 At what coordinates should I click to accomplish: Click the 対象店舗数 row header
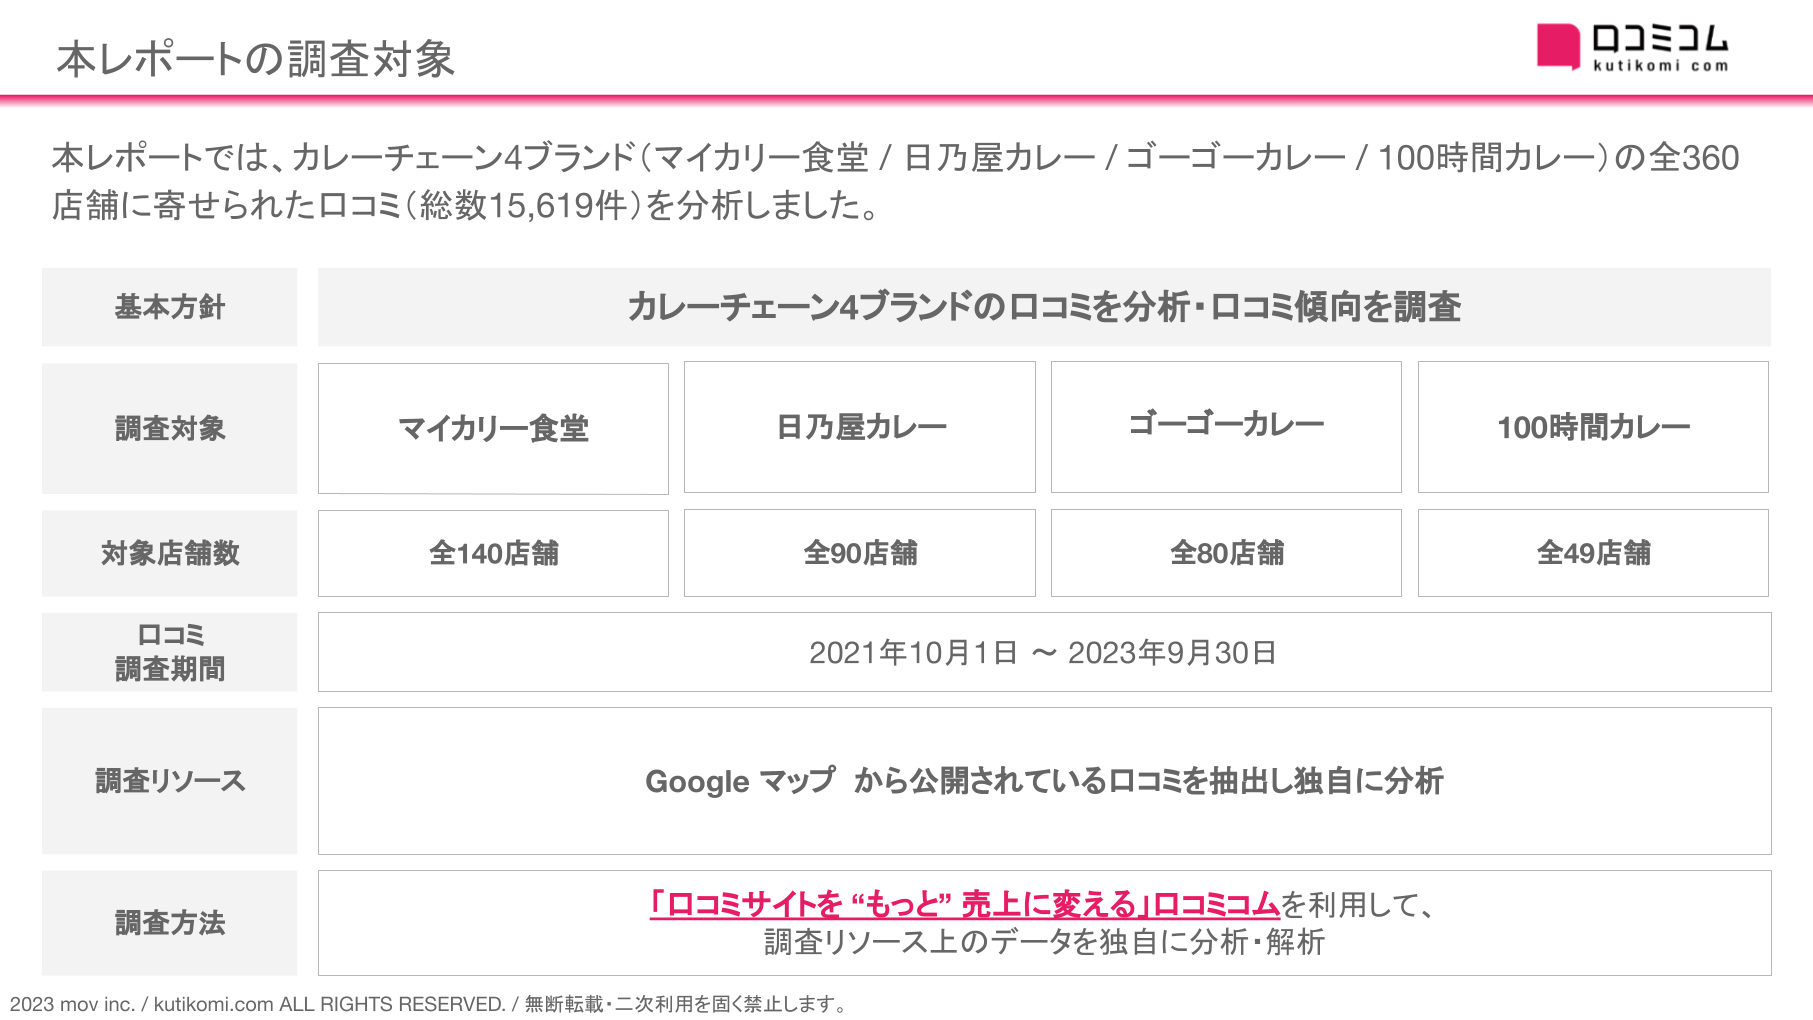170,553
